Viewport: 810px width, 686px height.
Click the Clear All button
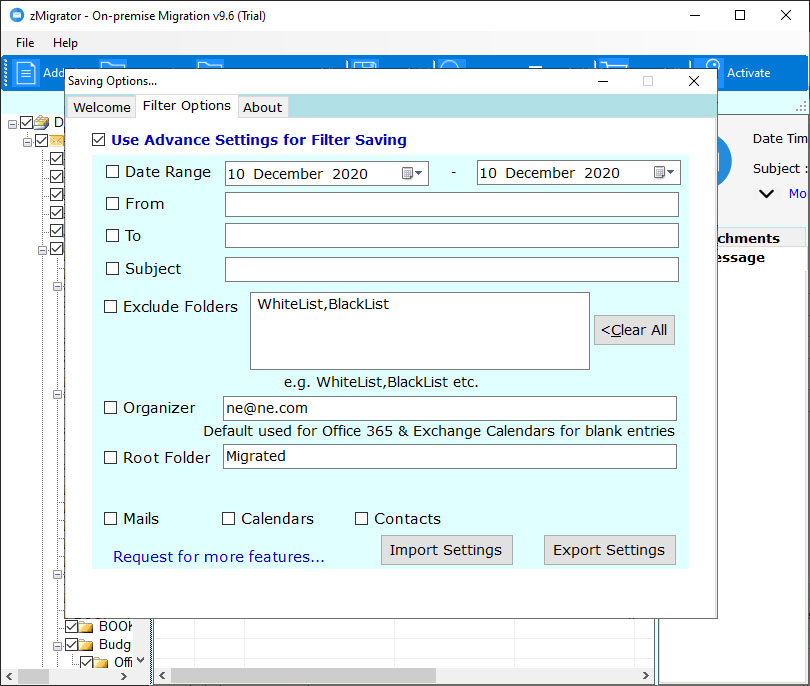634,330
